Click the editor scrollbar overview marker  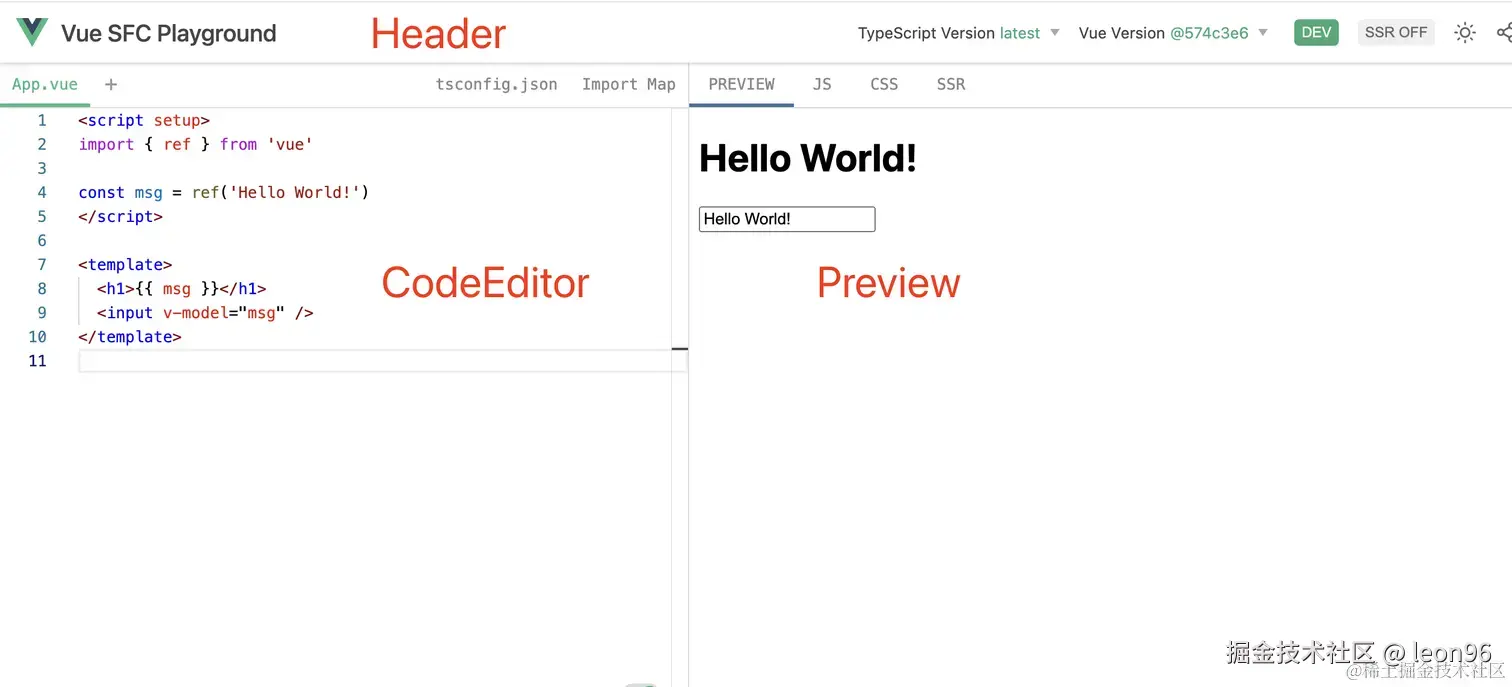680,349
